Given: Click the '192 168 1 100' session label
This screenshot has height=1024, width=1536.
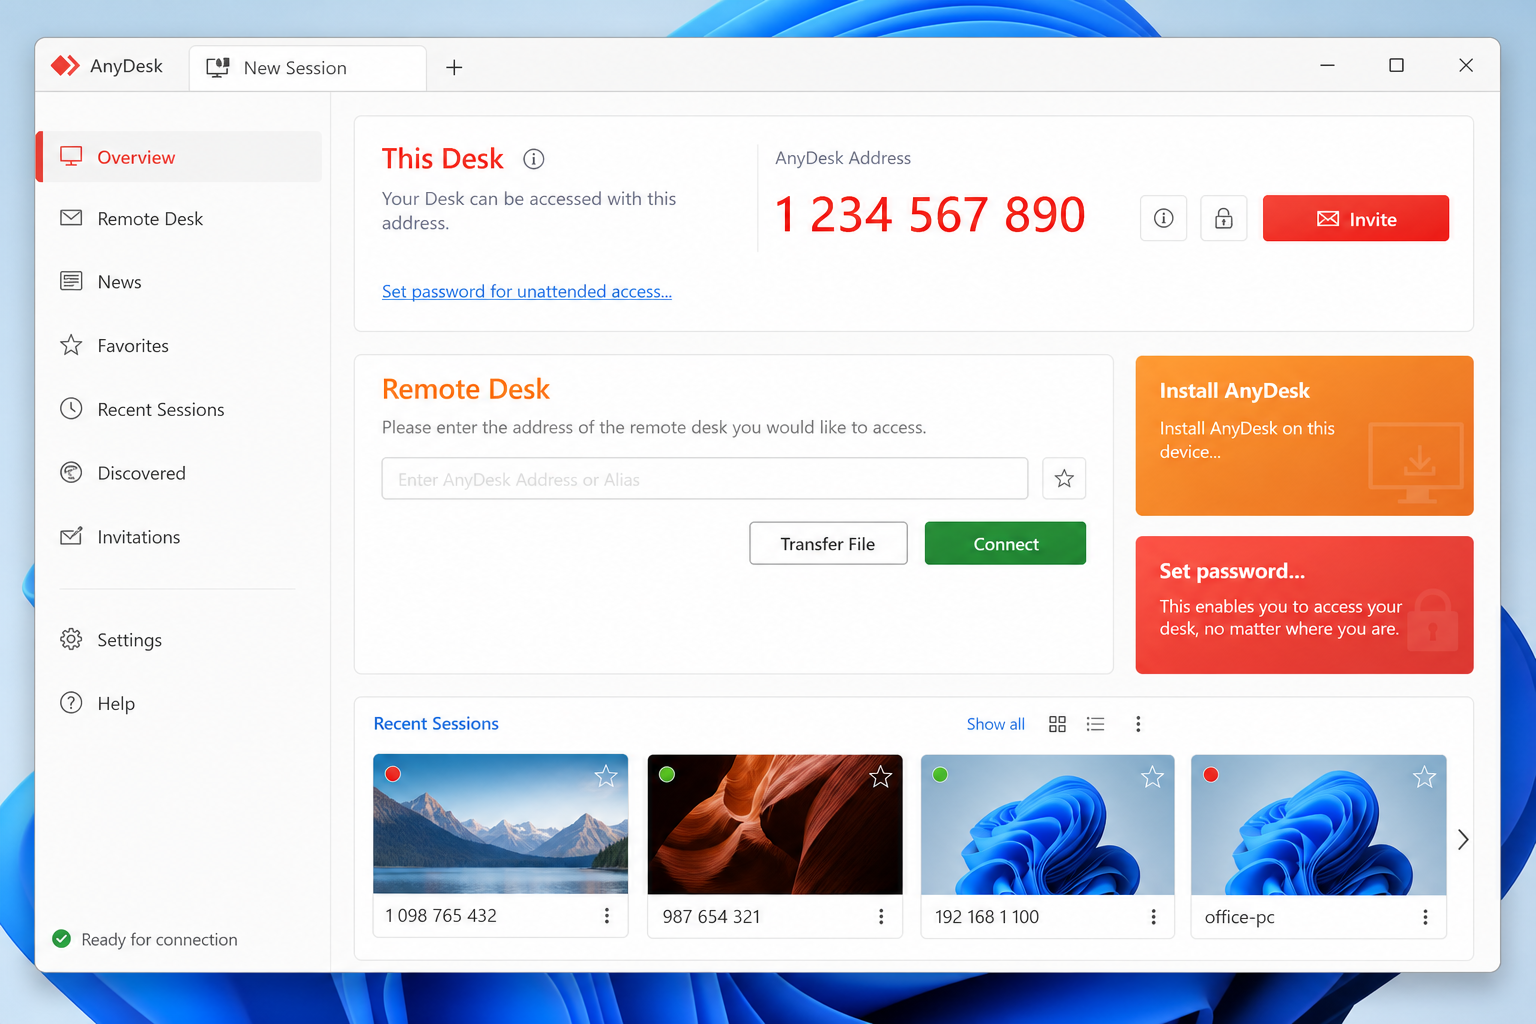Looking at the screenshot, I should [987, 917].
